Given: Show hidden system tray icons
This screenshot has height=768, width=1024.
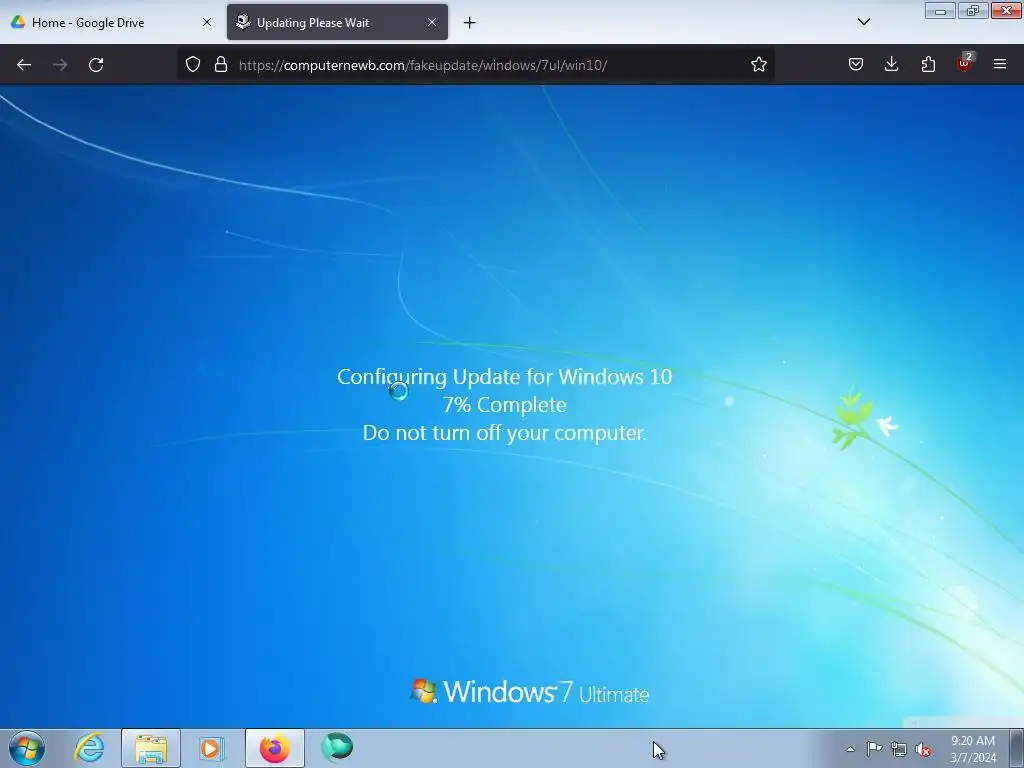Looking at the screenshot, I should (850, 749).
